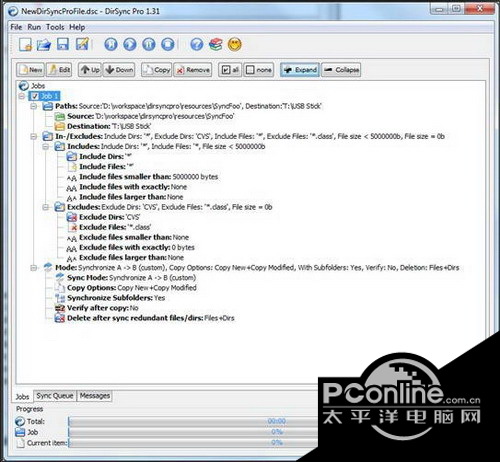Select 'Include files with exactly' row
Screen dimensions: 500x462
coord(127,187)
